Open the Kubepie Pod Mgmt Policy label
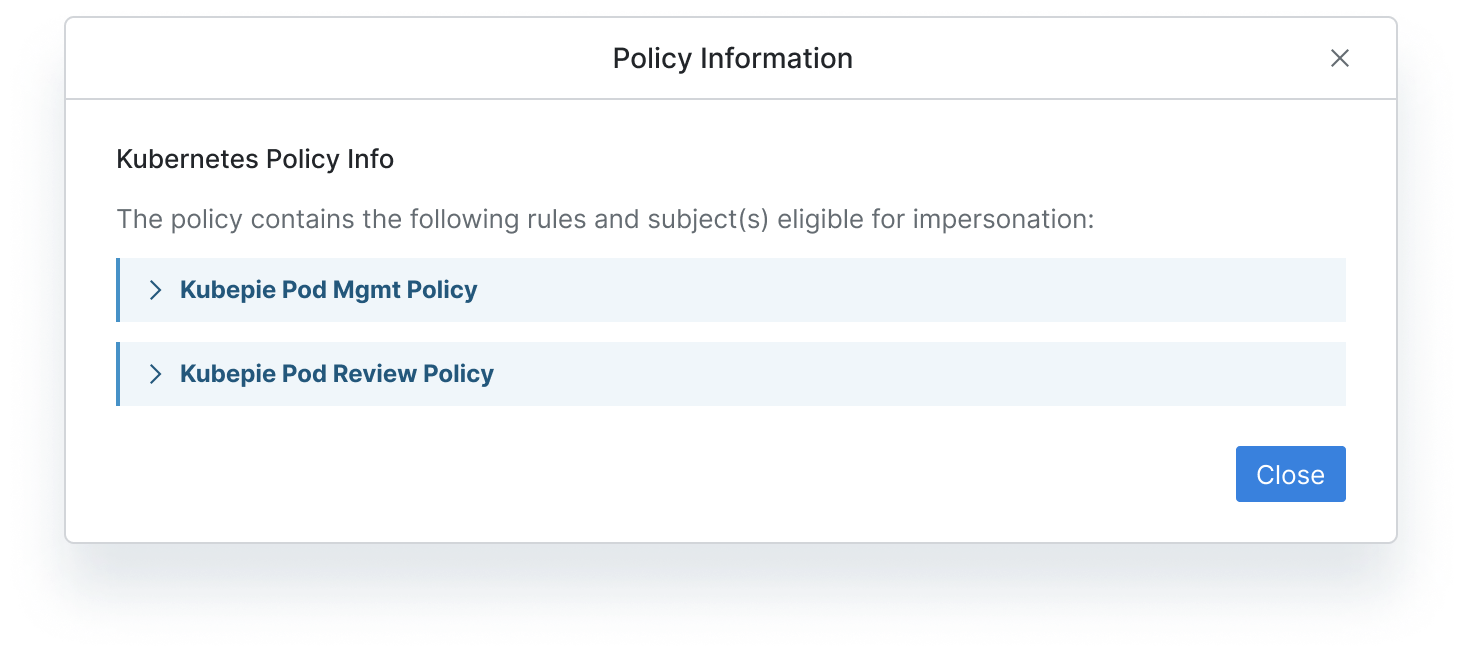 click(x=328, y=290)
